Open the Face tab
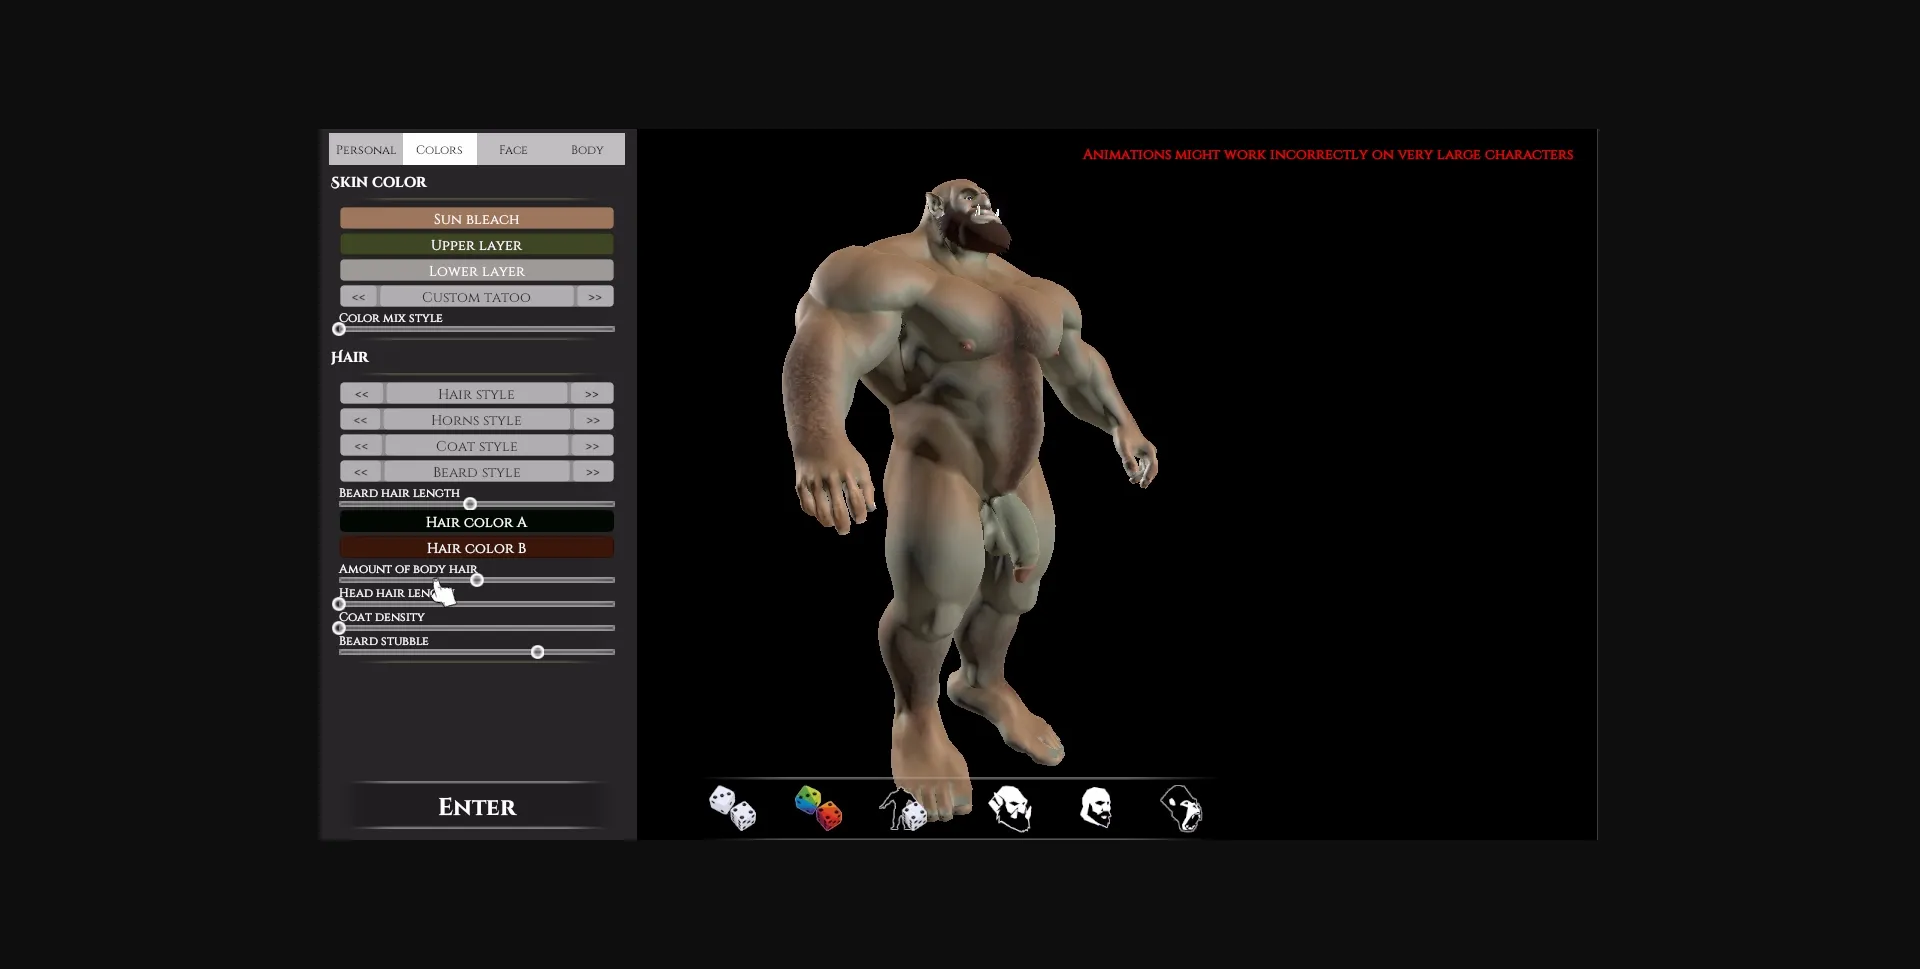 (513, 149)
